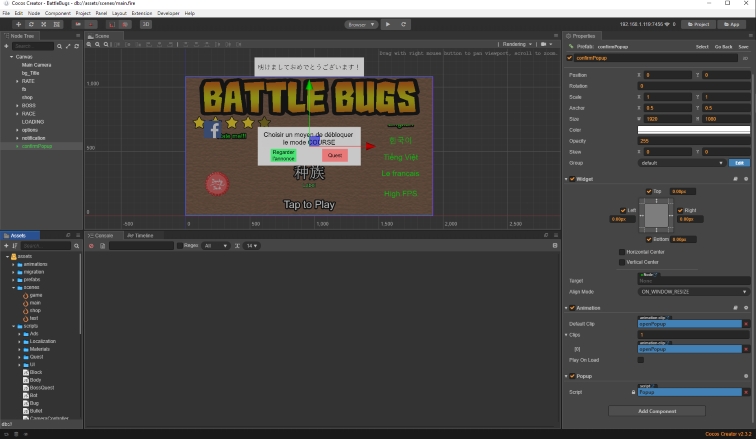The image size is (756, 439).
Task: Disable the Widget component checkbox
Action: coord(572,179)
